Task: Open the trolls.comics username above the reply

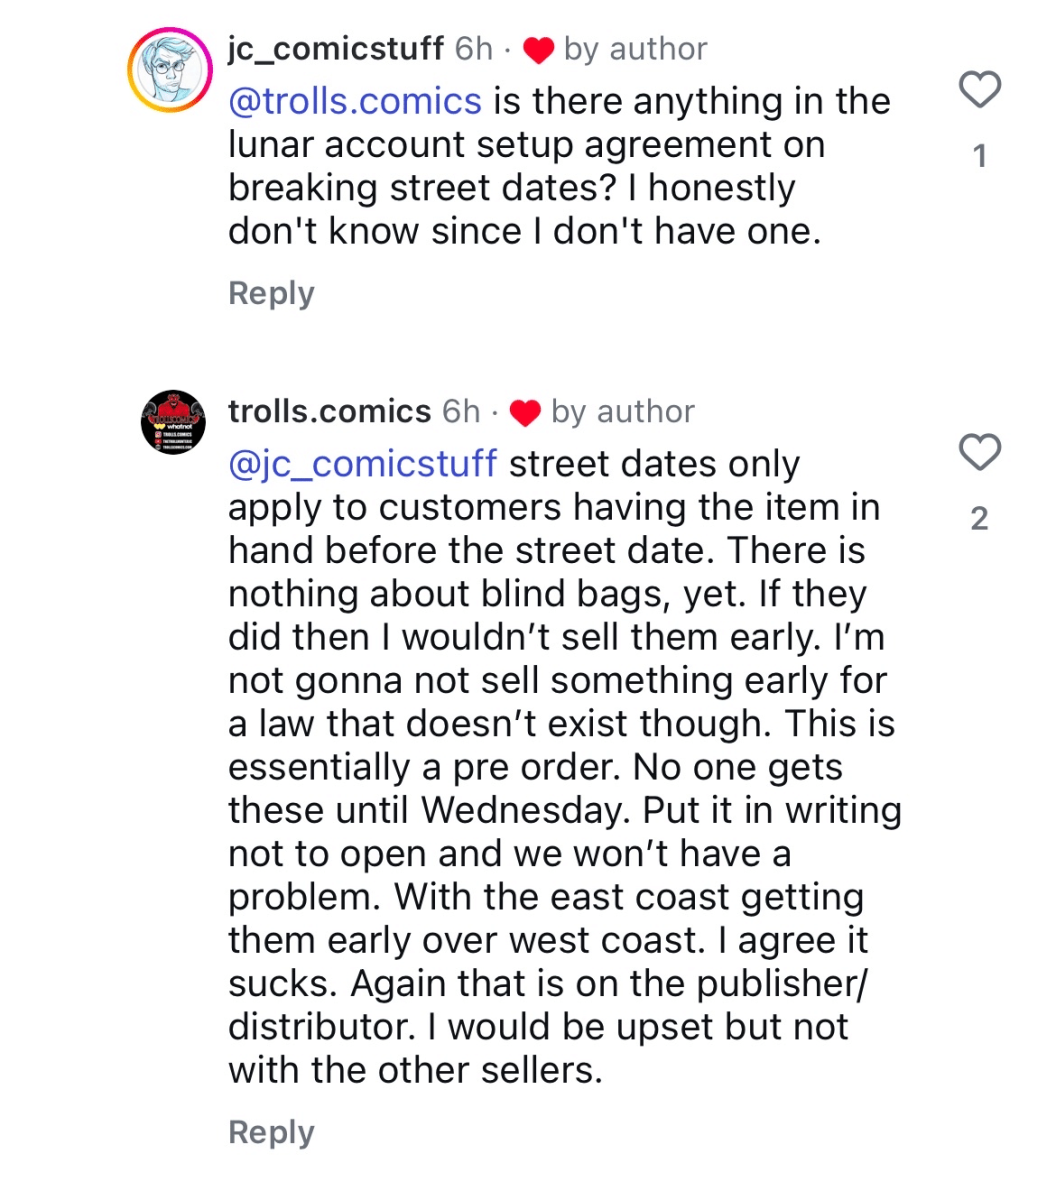Action: 329,412
